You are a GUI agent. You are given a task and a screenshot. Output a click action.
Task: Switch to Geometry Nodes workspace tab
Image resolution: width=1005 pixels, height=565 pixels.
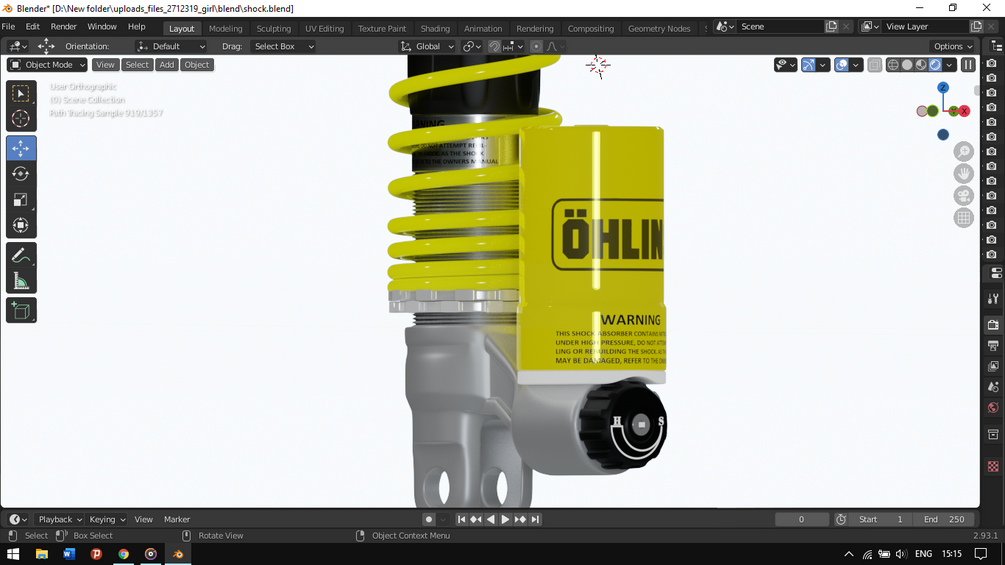click(659, 28)
